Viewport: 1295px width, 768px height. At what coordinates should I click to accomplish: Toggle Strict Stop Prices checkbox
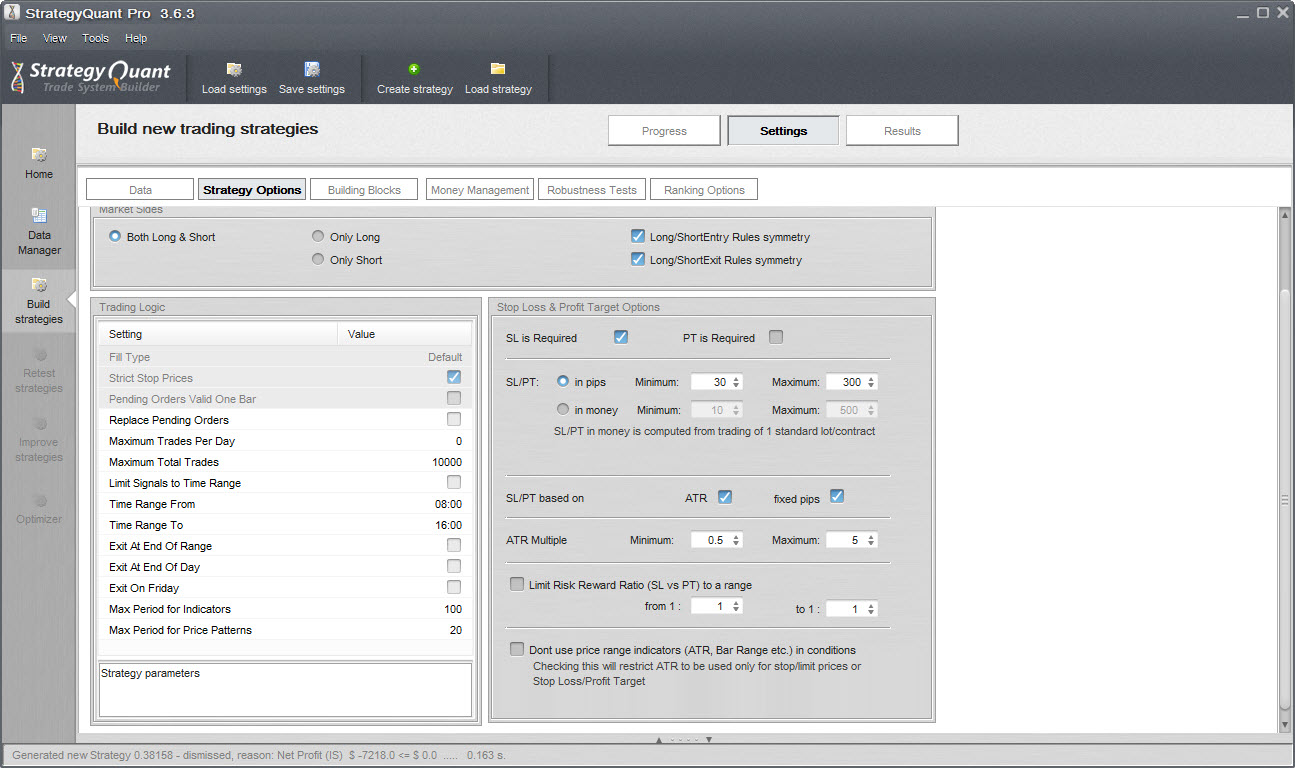point(454,377)
